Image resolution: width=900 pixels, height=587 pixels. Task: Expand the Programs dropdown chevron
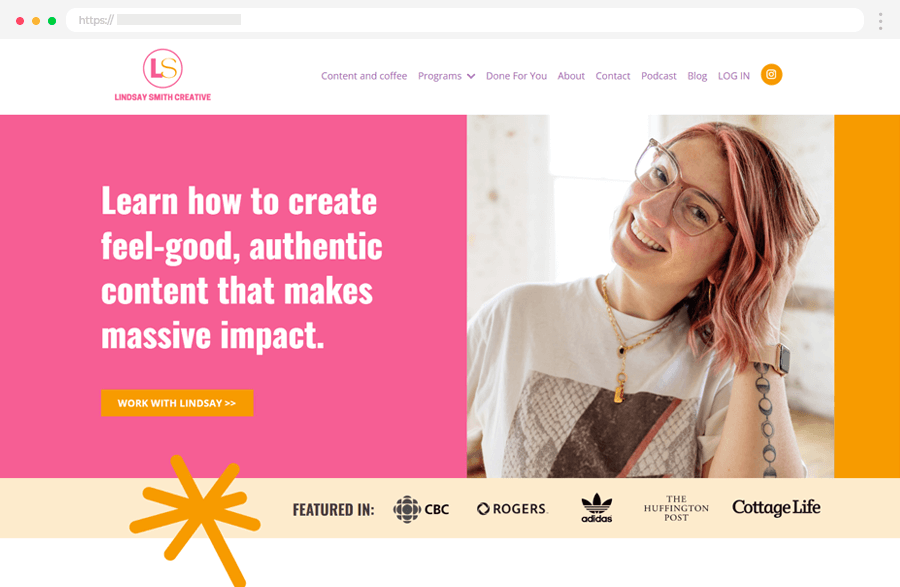pyautogui.click(x=471, y=76)
